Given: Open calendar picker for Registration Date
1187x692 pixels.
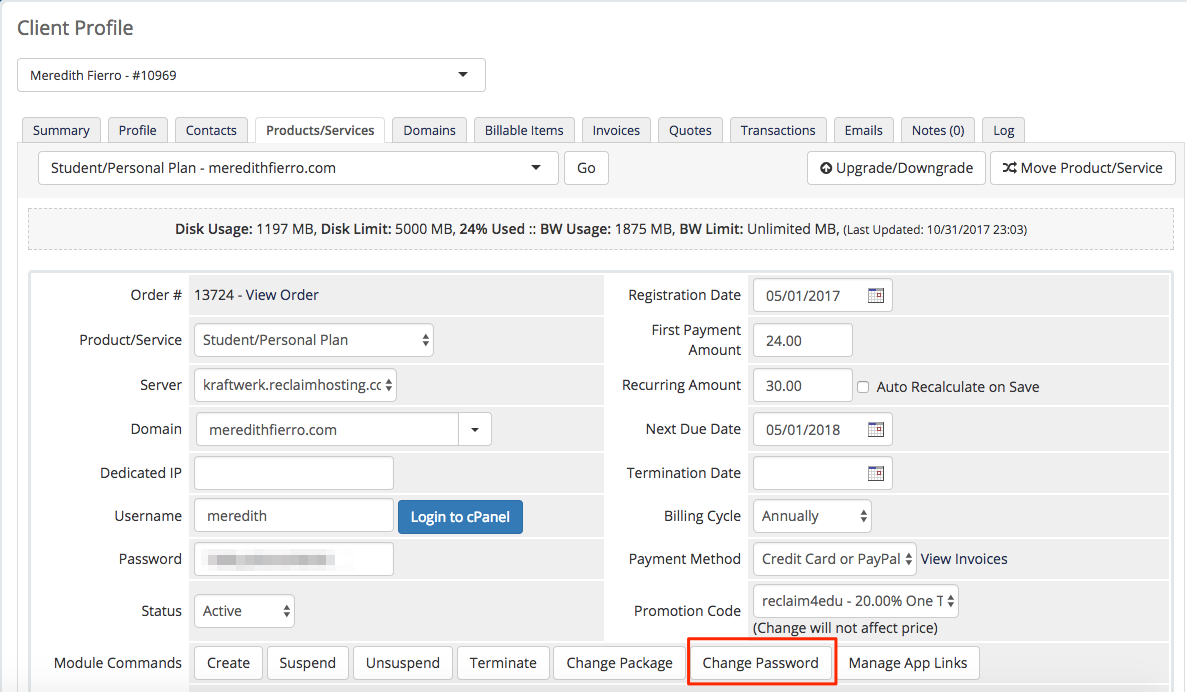Looking at the screenshot, I should click(876, 295).
